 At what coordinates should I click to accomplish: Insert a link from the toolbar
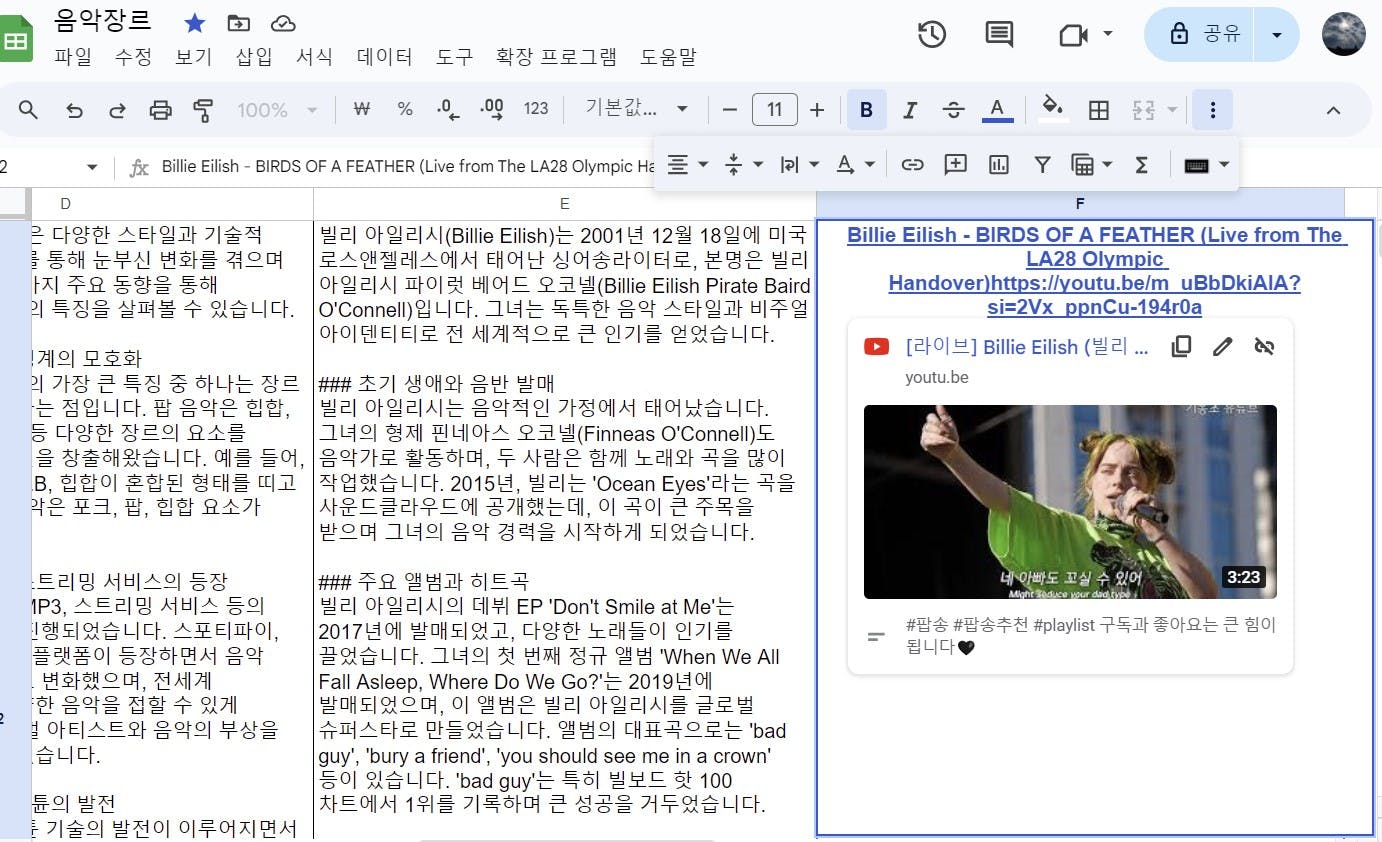tap(912, 165)
